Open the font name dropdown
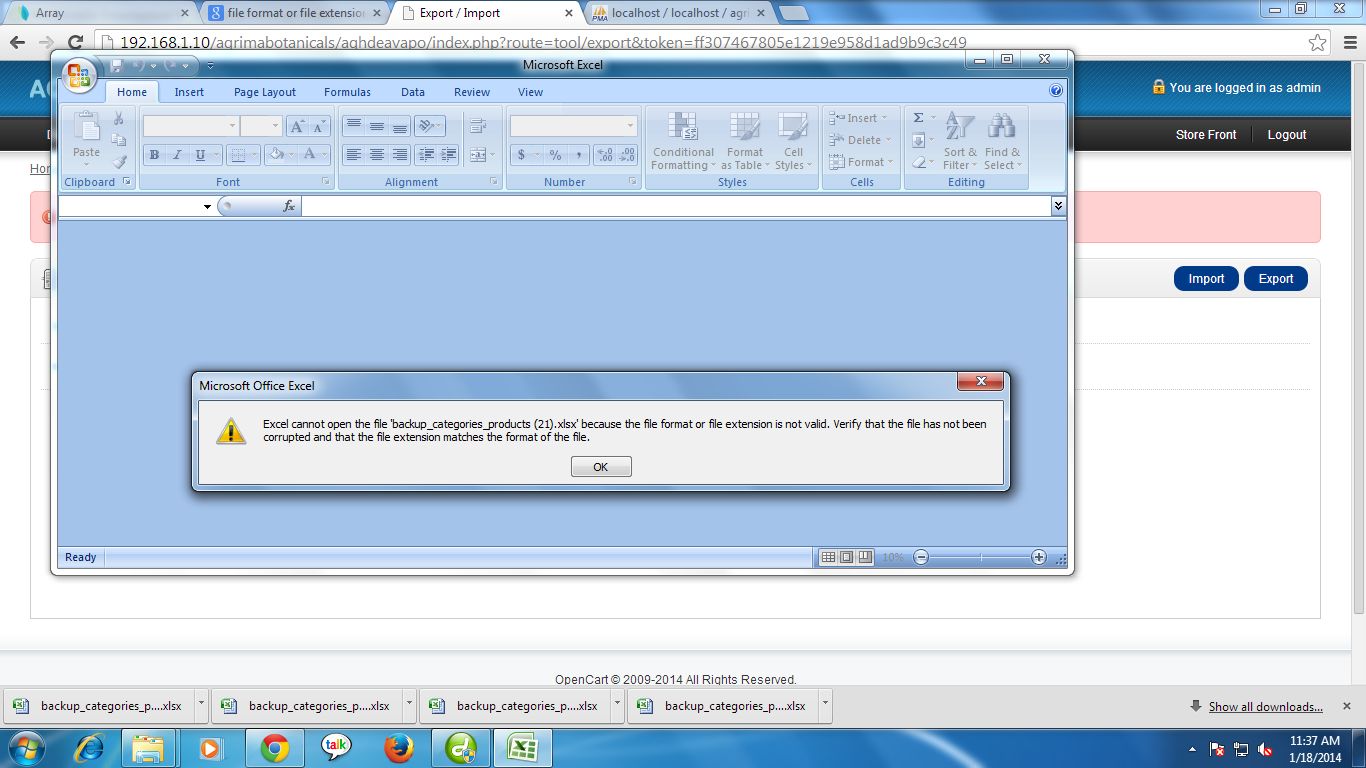This screenshot has height=768, width=1366. pyautogui.click(x=233, y=126)
